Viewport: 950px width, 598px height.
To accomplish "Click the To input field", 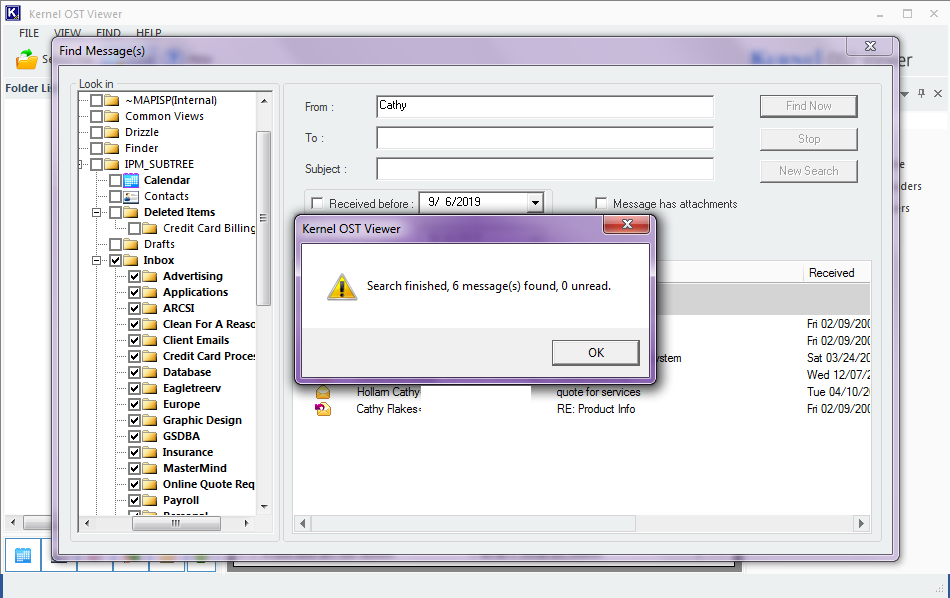I will [545, 138].
